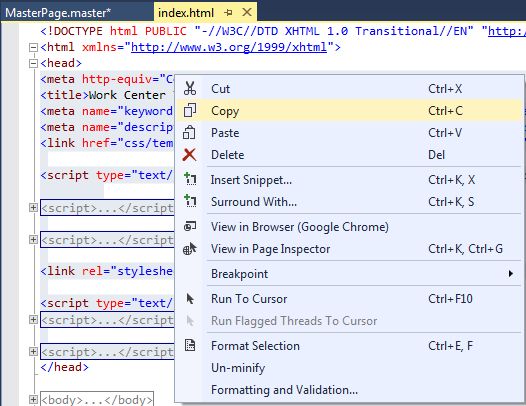Click the Format Selection document icon

tap(190, 345)
